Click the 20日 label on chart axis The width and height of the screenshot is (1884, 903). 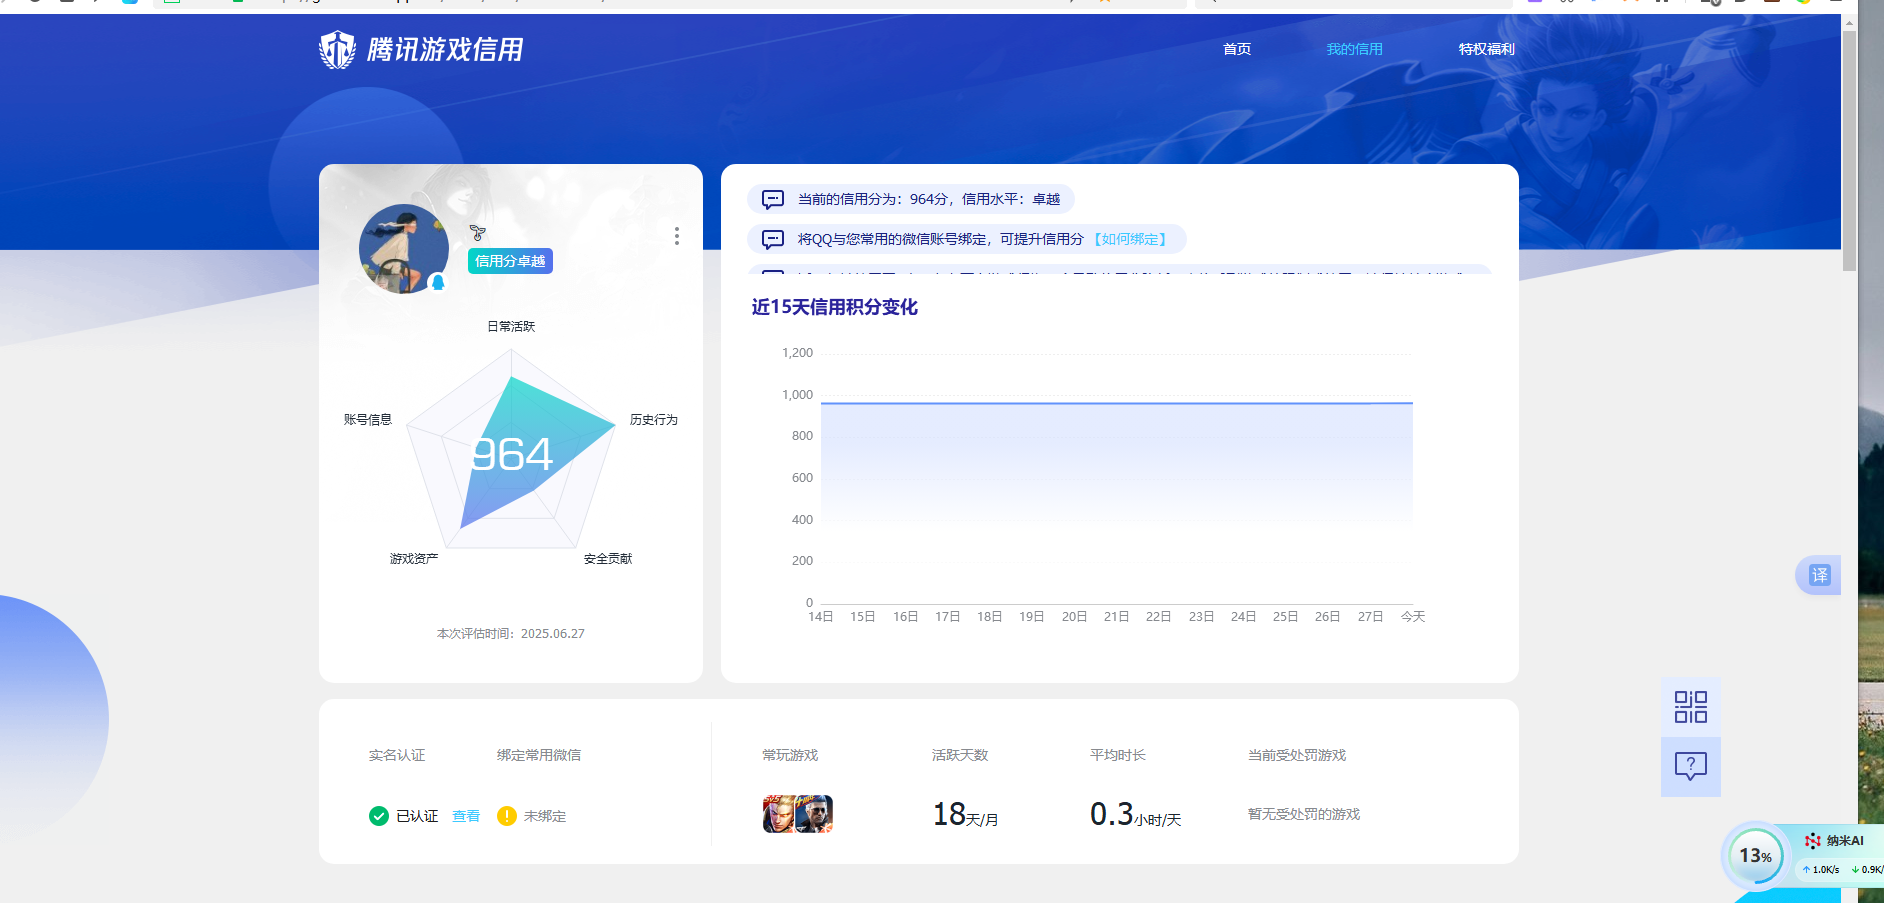(1074, 617)
